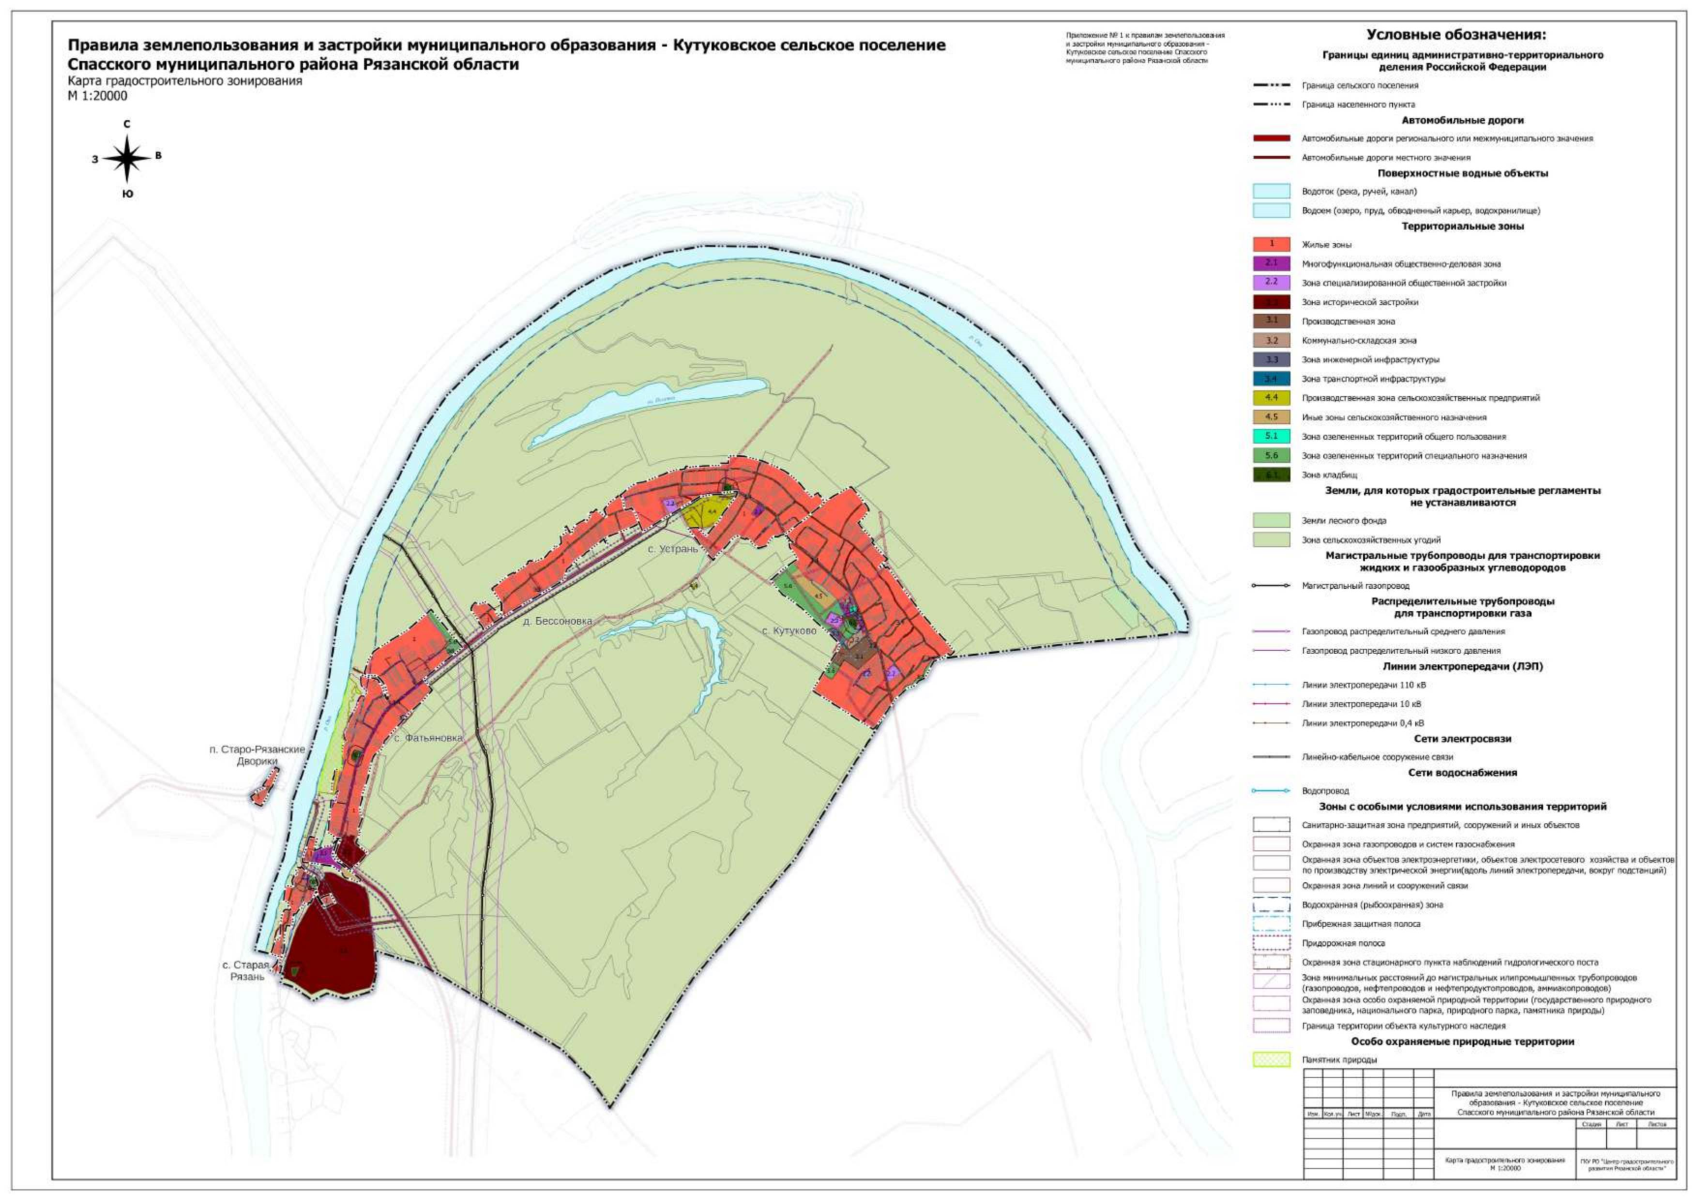Click the Санитарно-защитная зона outline box

(1271, 826)
